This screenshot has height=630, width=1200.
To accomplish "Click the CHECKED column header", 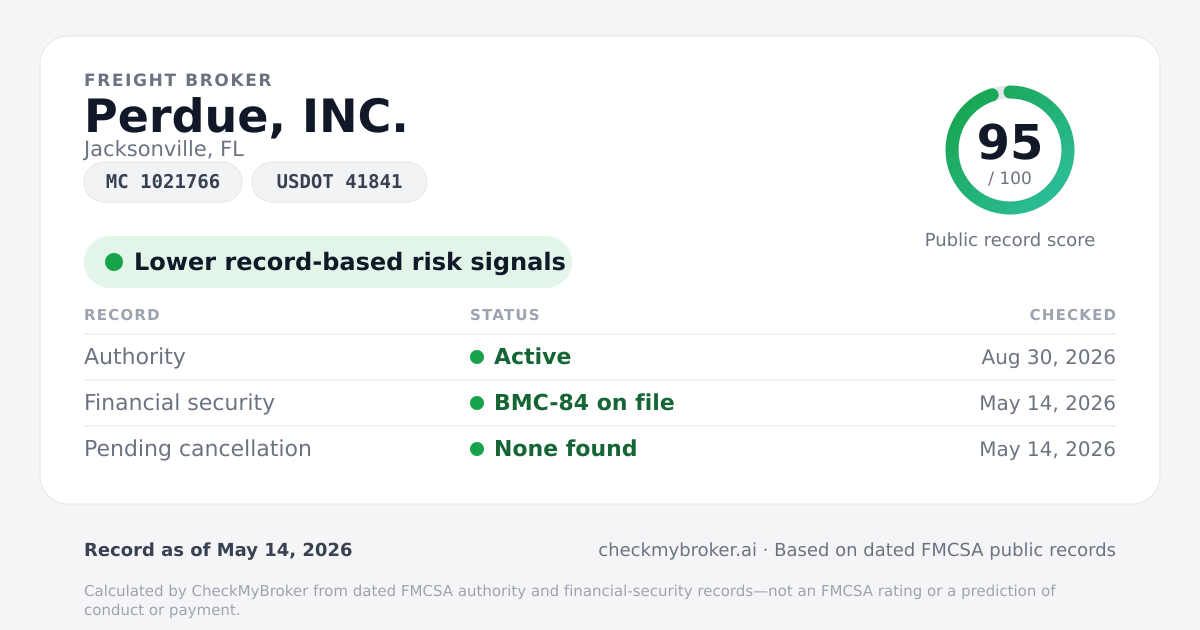I will (x=1073, y=315).
